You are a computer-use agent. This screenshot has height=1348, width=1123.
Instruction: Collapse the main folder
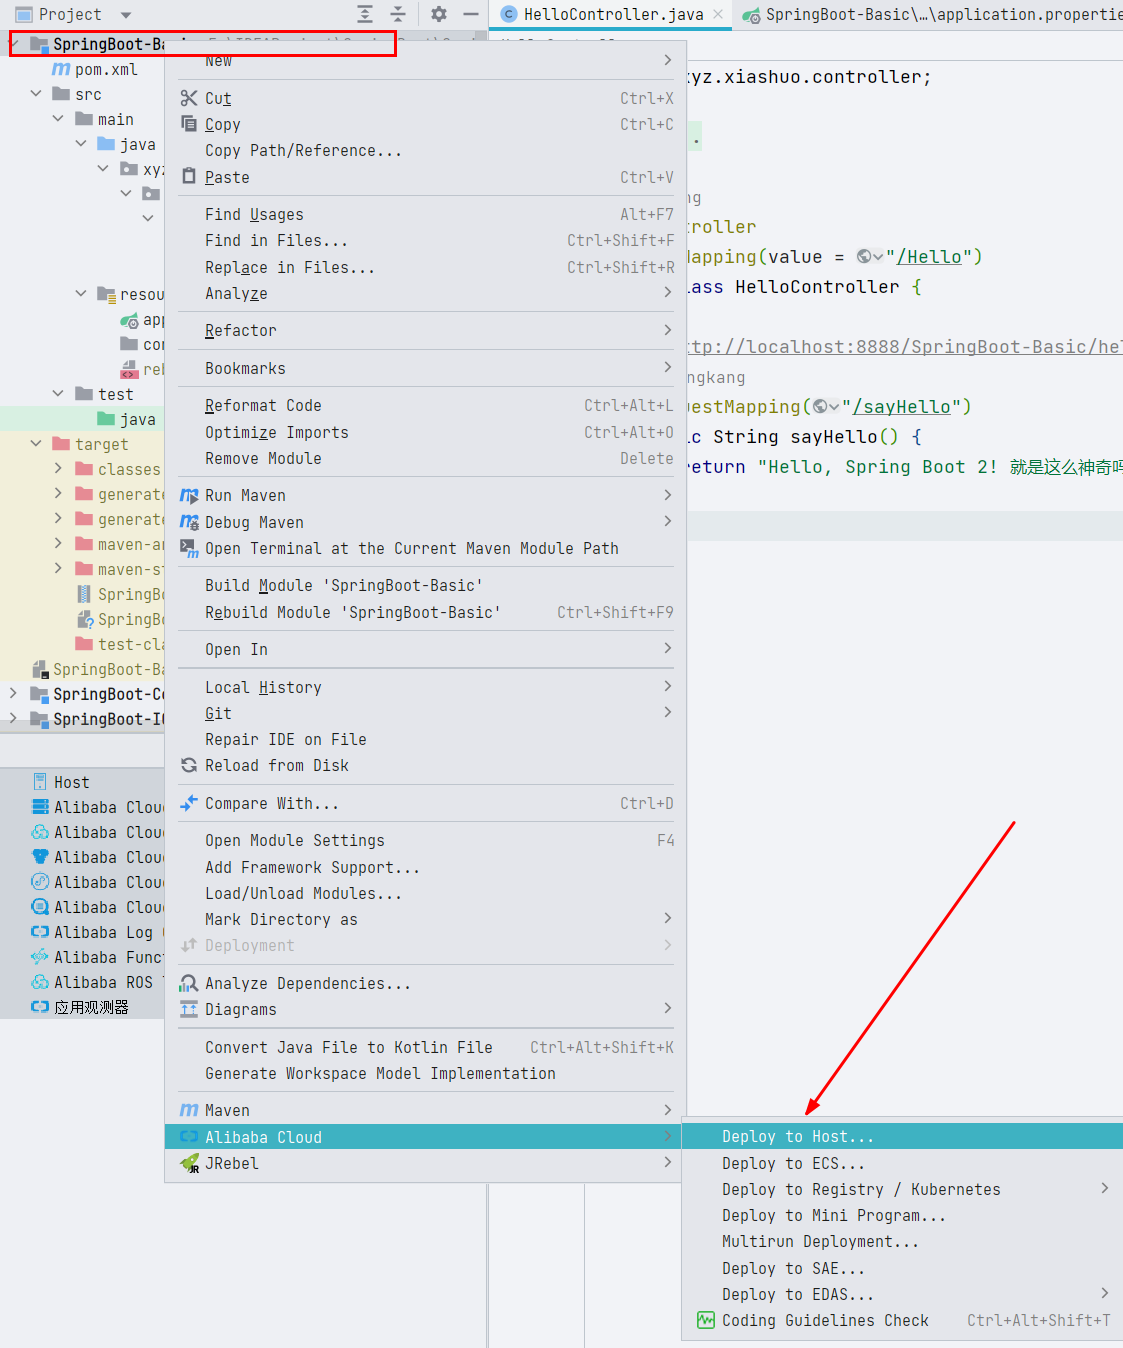tap(58, 119)
